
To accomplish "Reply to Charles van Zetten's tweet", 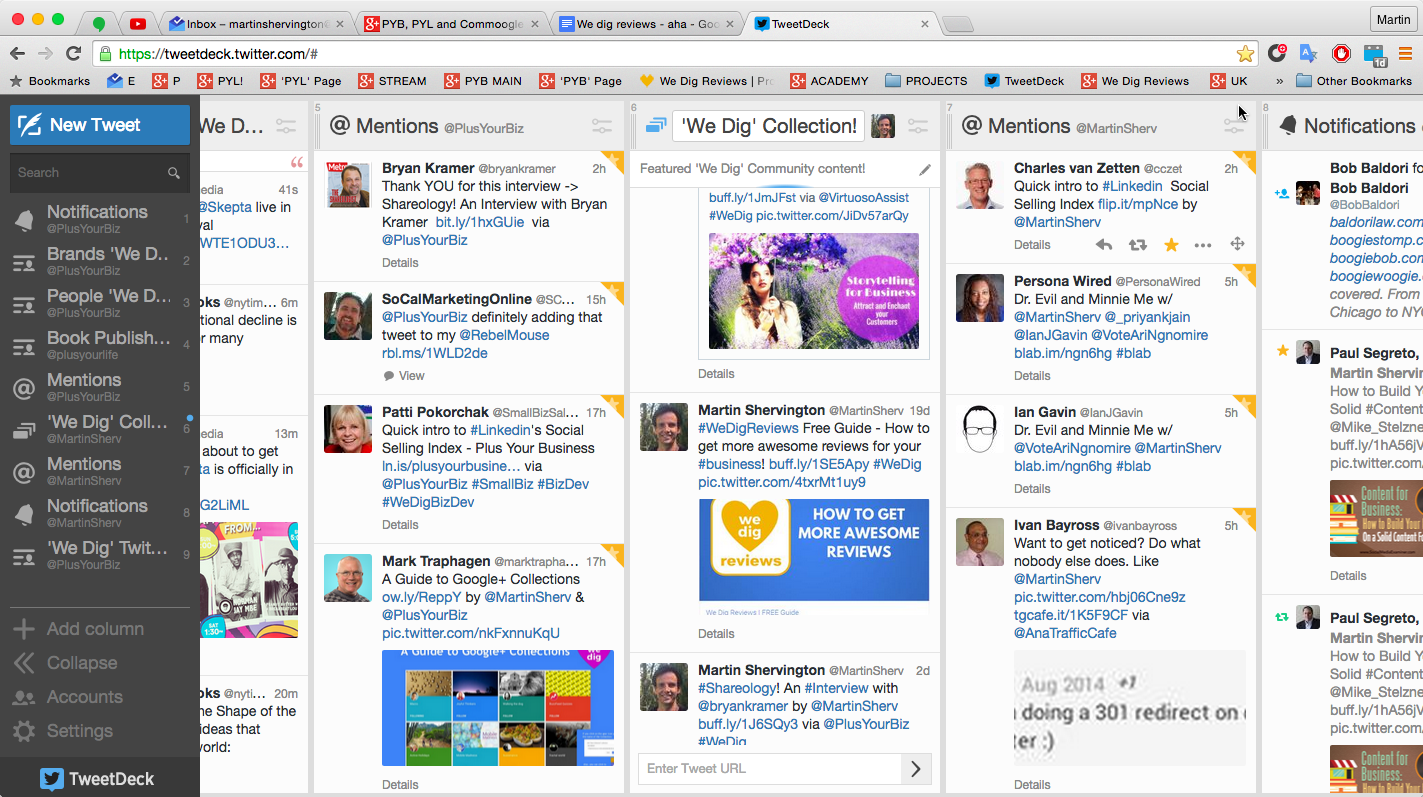I will (x=1104, y=244).
